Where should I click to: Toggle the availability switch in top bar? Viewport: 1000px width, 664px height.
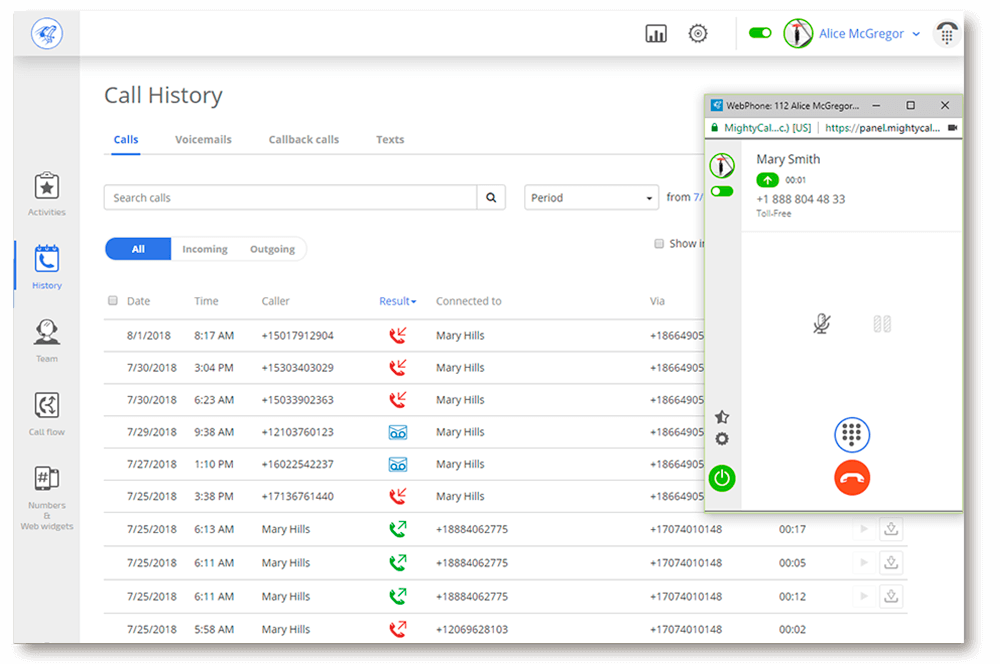(x=760, y=33)
